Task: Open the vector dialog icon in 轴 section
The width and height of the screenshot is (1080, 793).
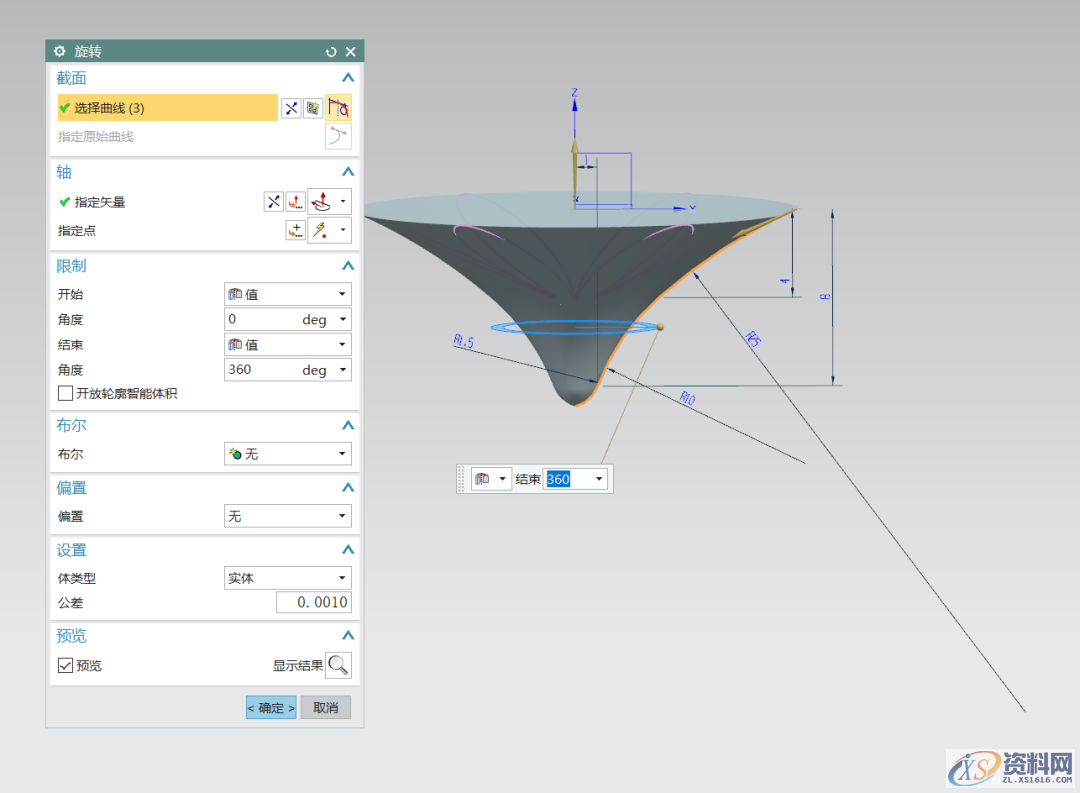Action: coord(295,202)
